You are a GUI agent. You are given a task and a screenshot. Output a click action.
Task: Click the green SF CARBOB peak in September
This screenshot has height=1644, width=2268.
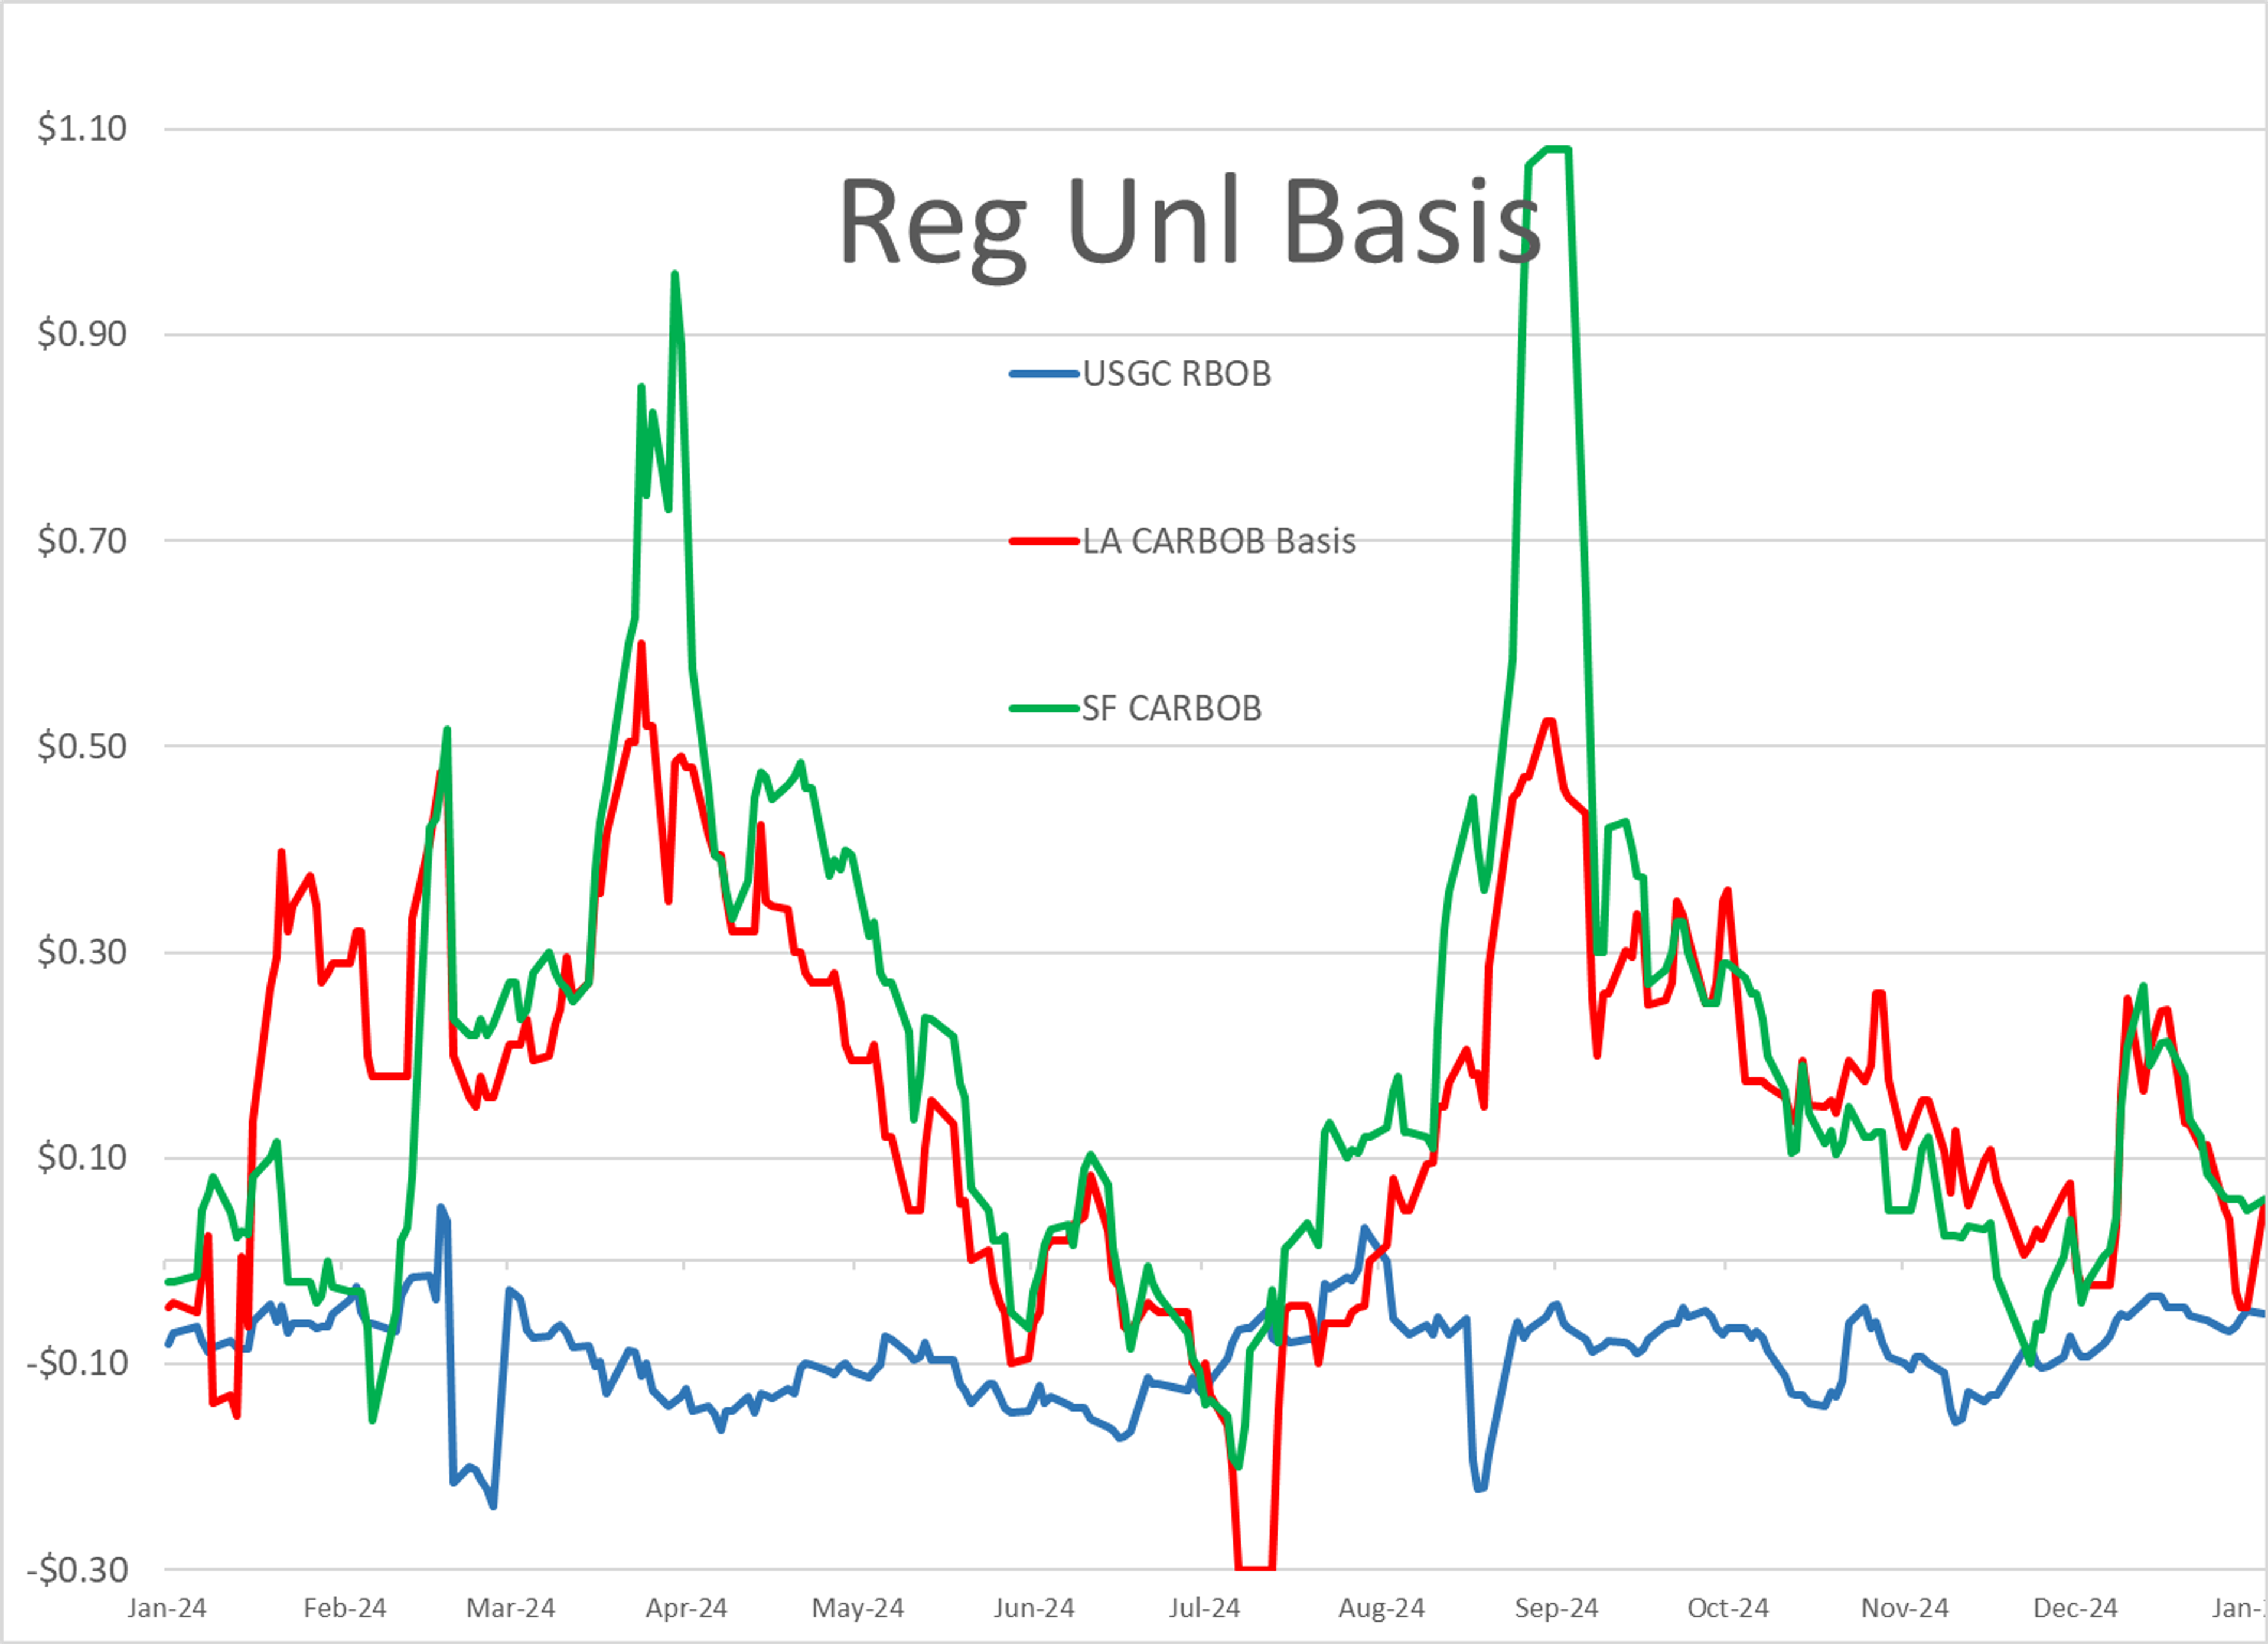pos(1557,149)
